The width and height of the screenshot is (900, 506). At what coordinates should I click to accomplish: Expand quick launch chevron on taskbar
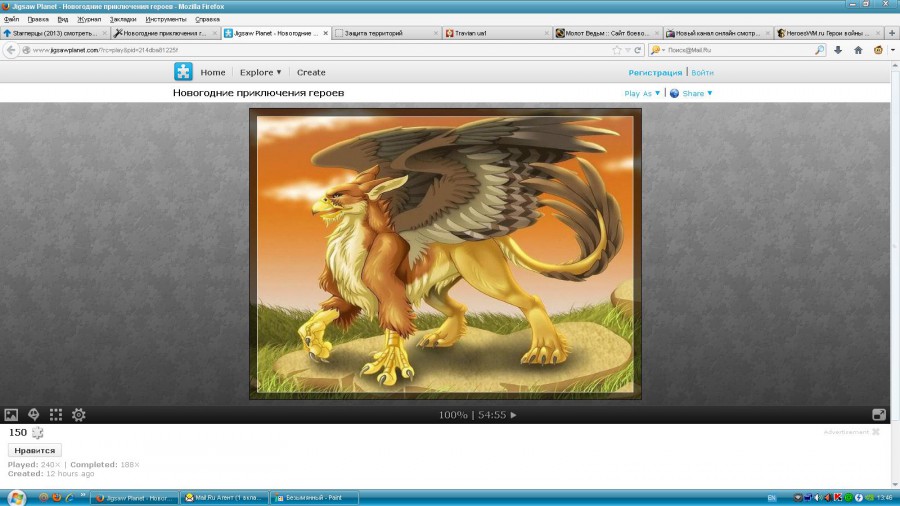83,495
